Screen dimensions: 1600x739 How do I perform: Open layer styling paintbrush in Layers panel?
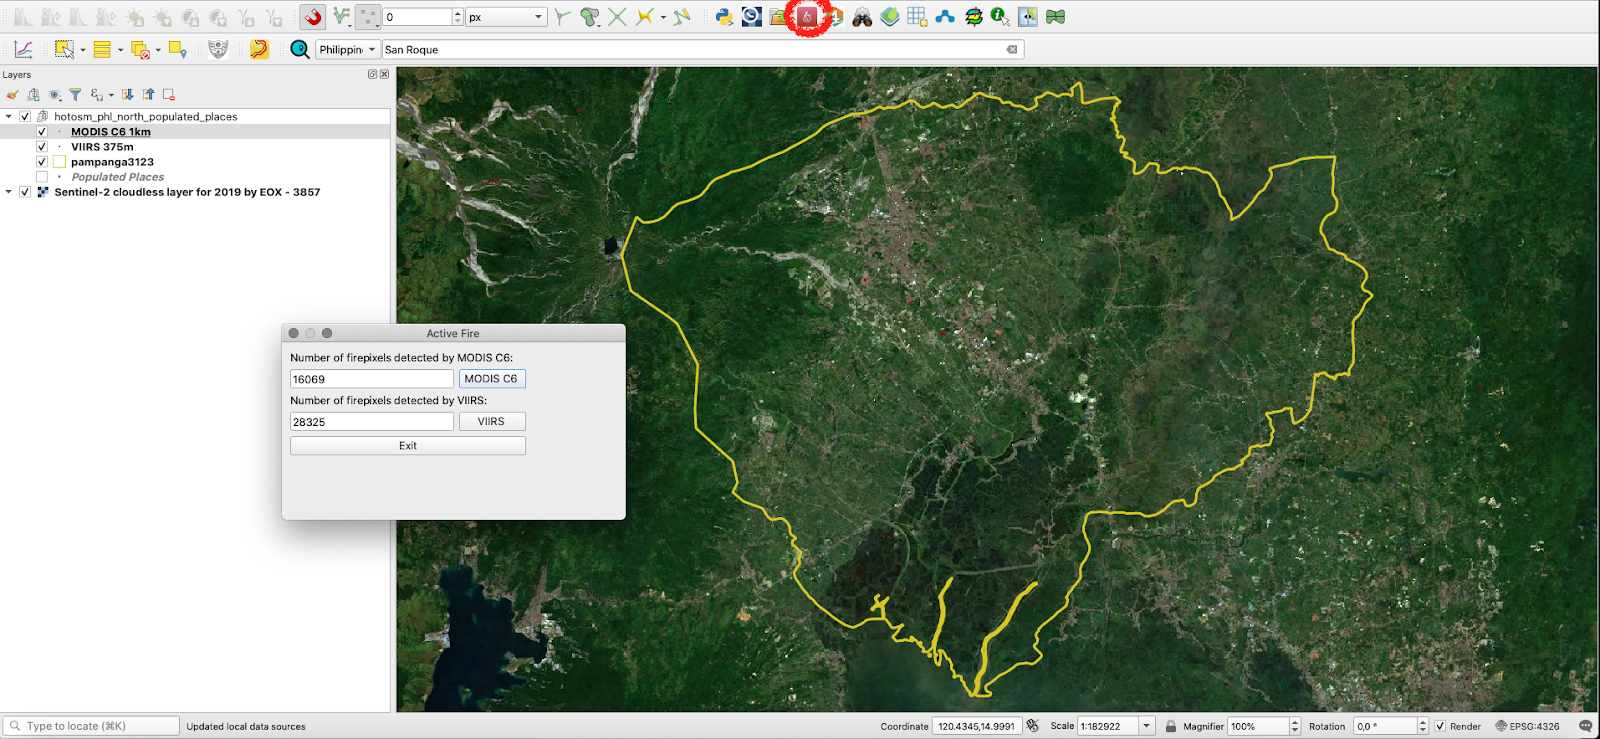pos(12,95)
